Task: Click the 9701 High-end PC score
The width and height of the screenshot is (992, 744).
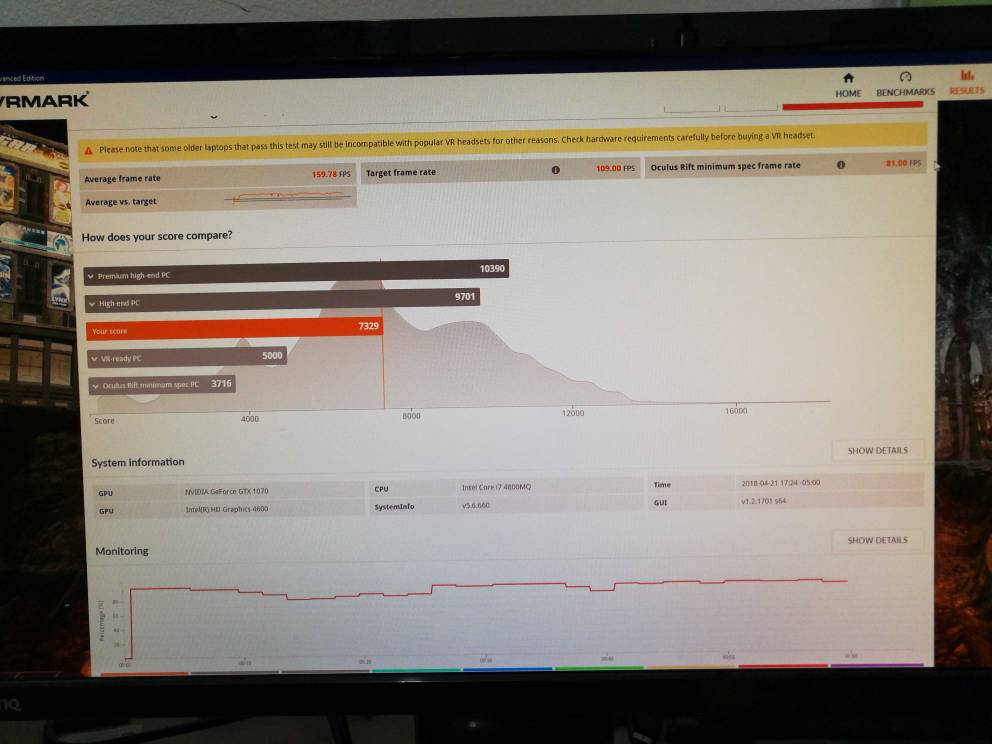Action: (465, 296)
